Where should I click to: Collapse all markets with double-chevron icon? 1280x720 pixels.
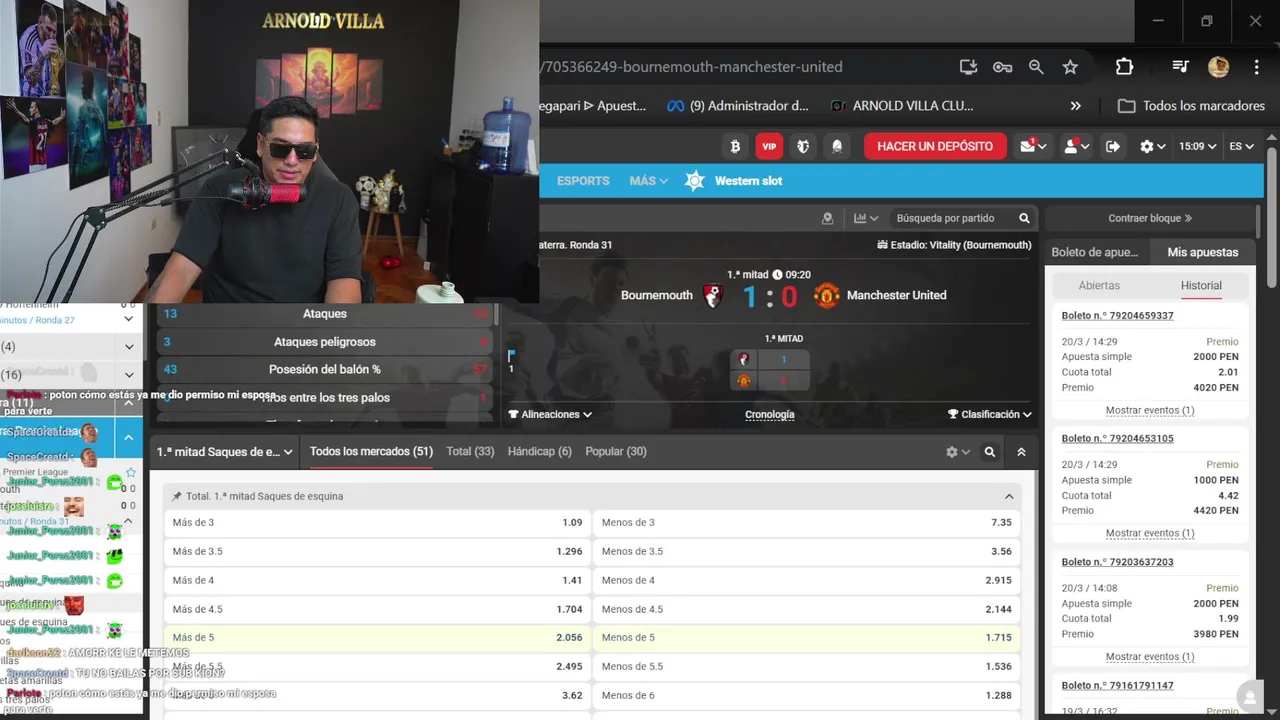[x=1021, y=452]
